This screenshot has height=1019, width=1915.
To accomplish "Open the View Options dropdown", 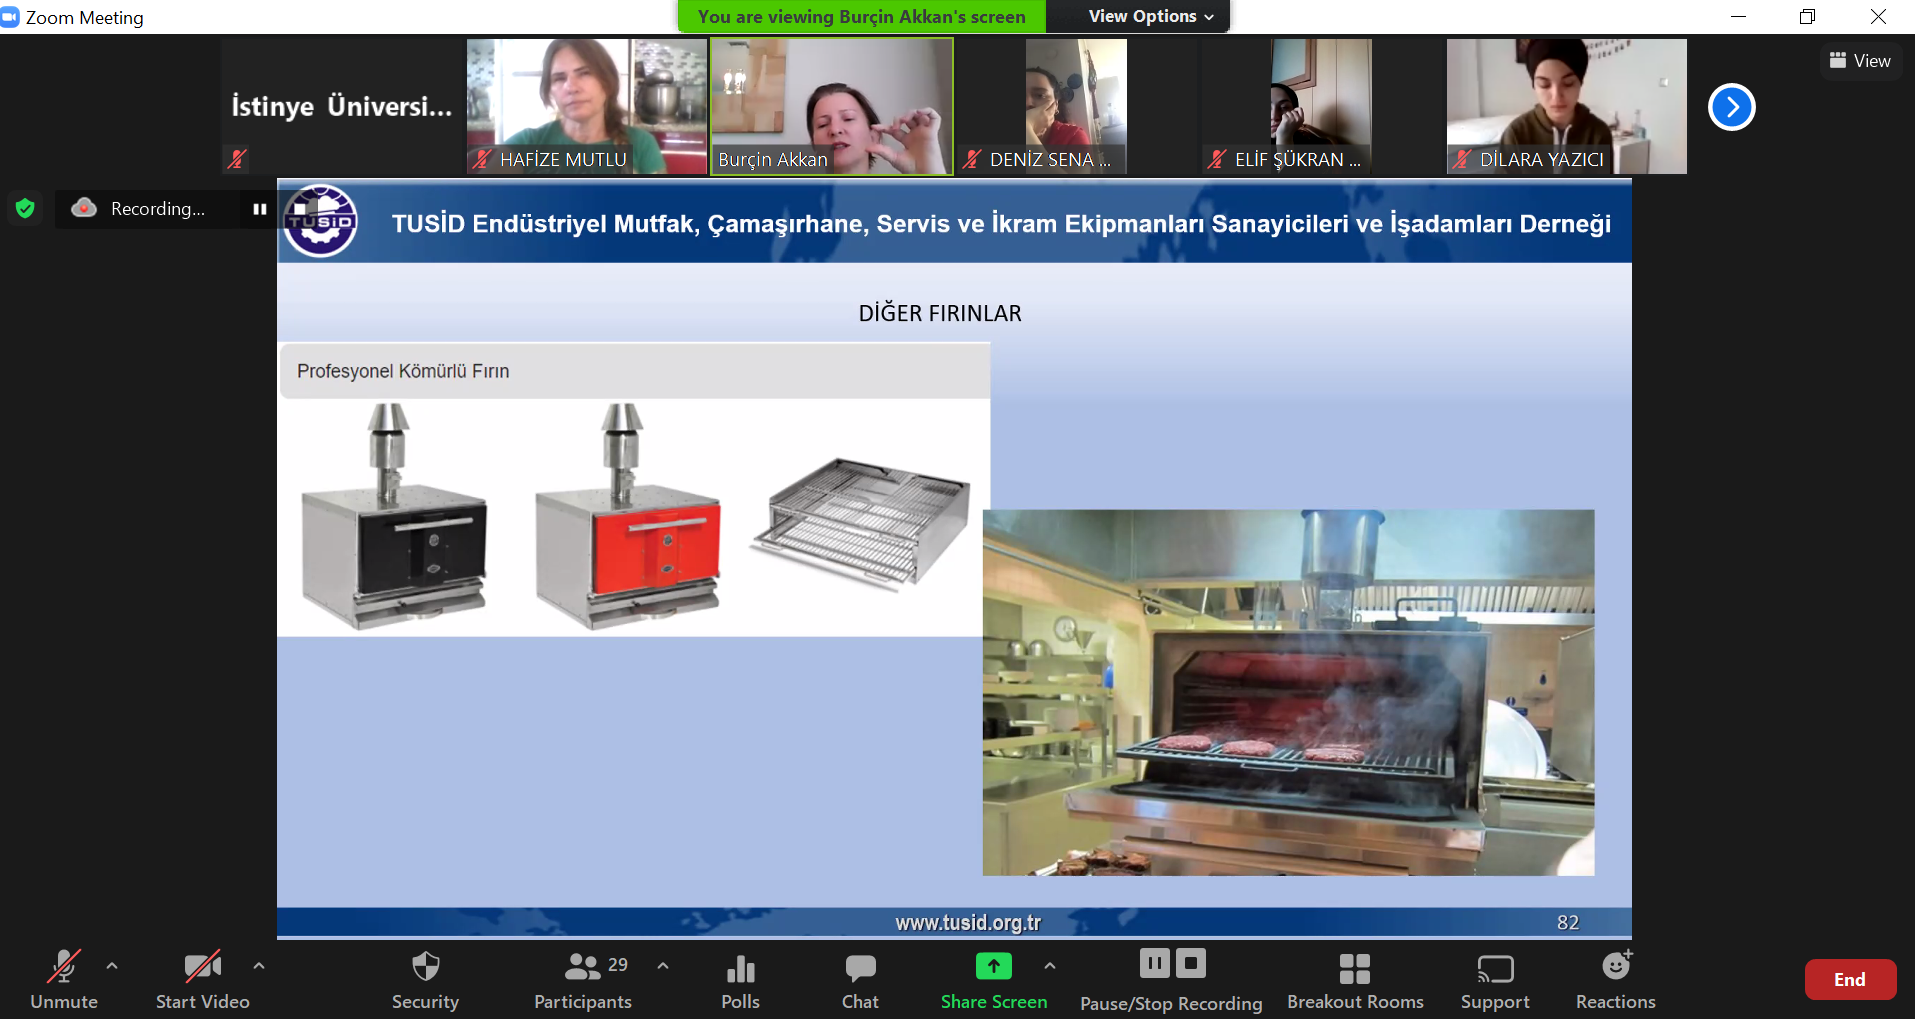I will click(x=1150, y=16).
